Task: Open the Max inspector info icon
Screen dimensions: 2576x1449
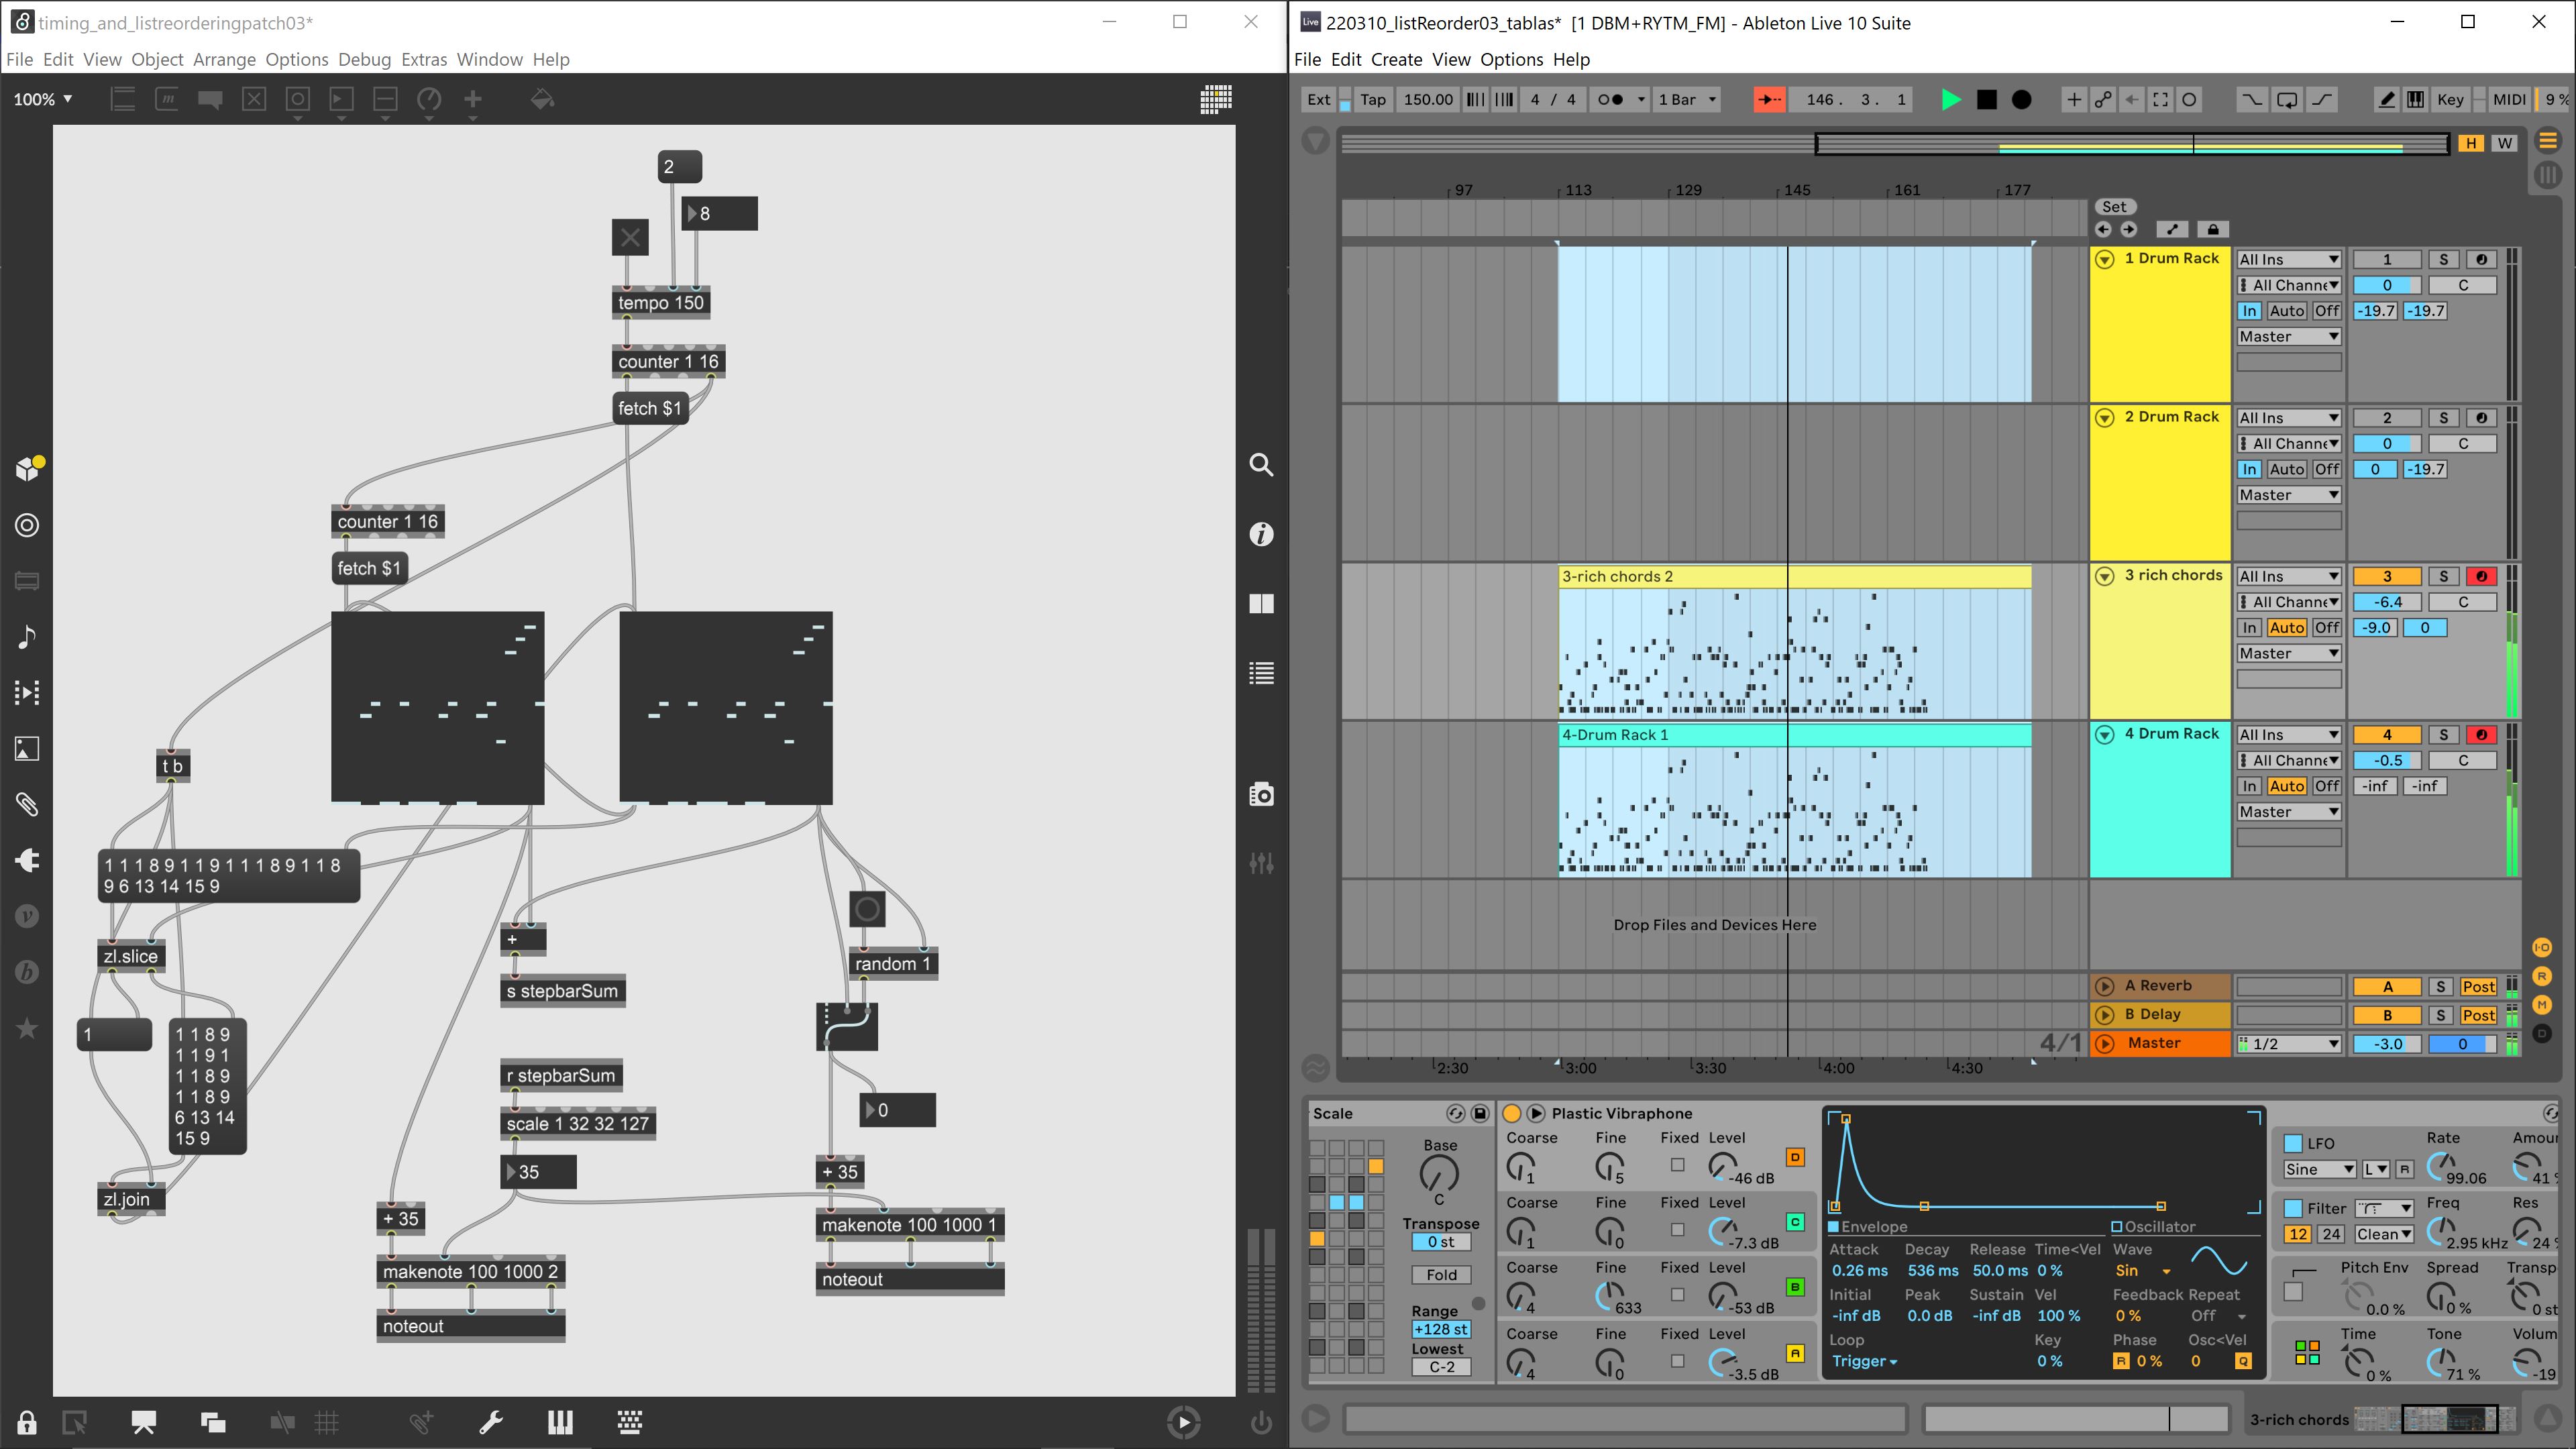Action: point(1261,534)
